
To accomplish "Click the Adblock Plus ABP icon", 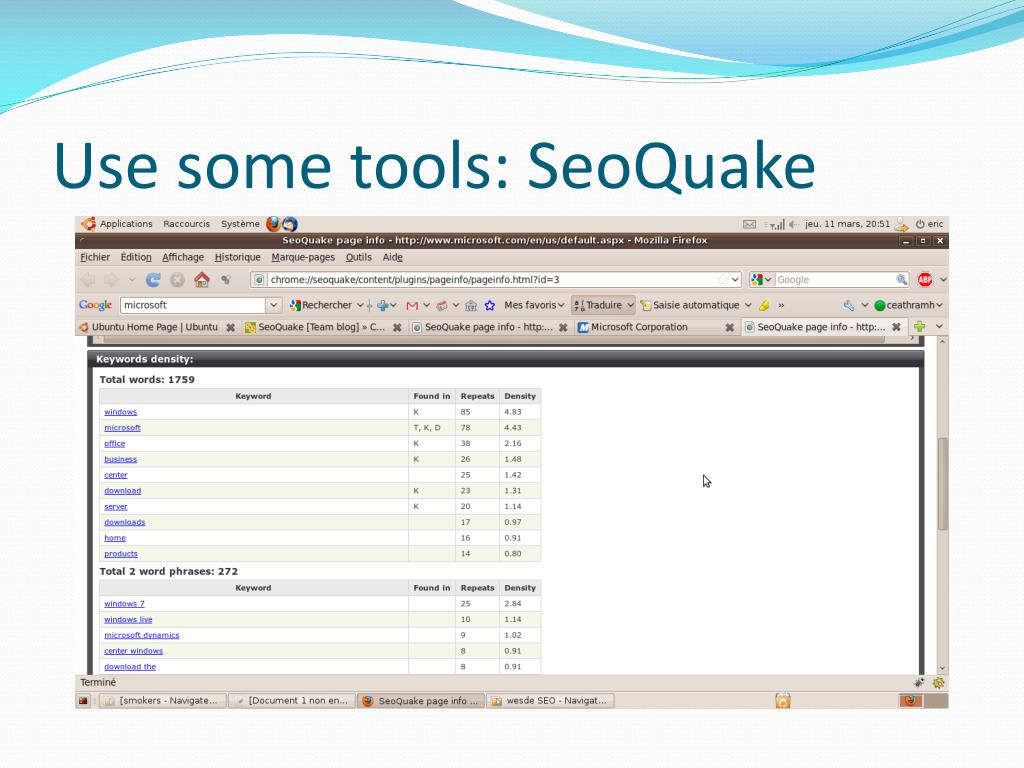I will [x=925, y=280].
